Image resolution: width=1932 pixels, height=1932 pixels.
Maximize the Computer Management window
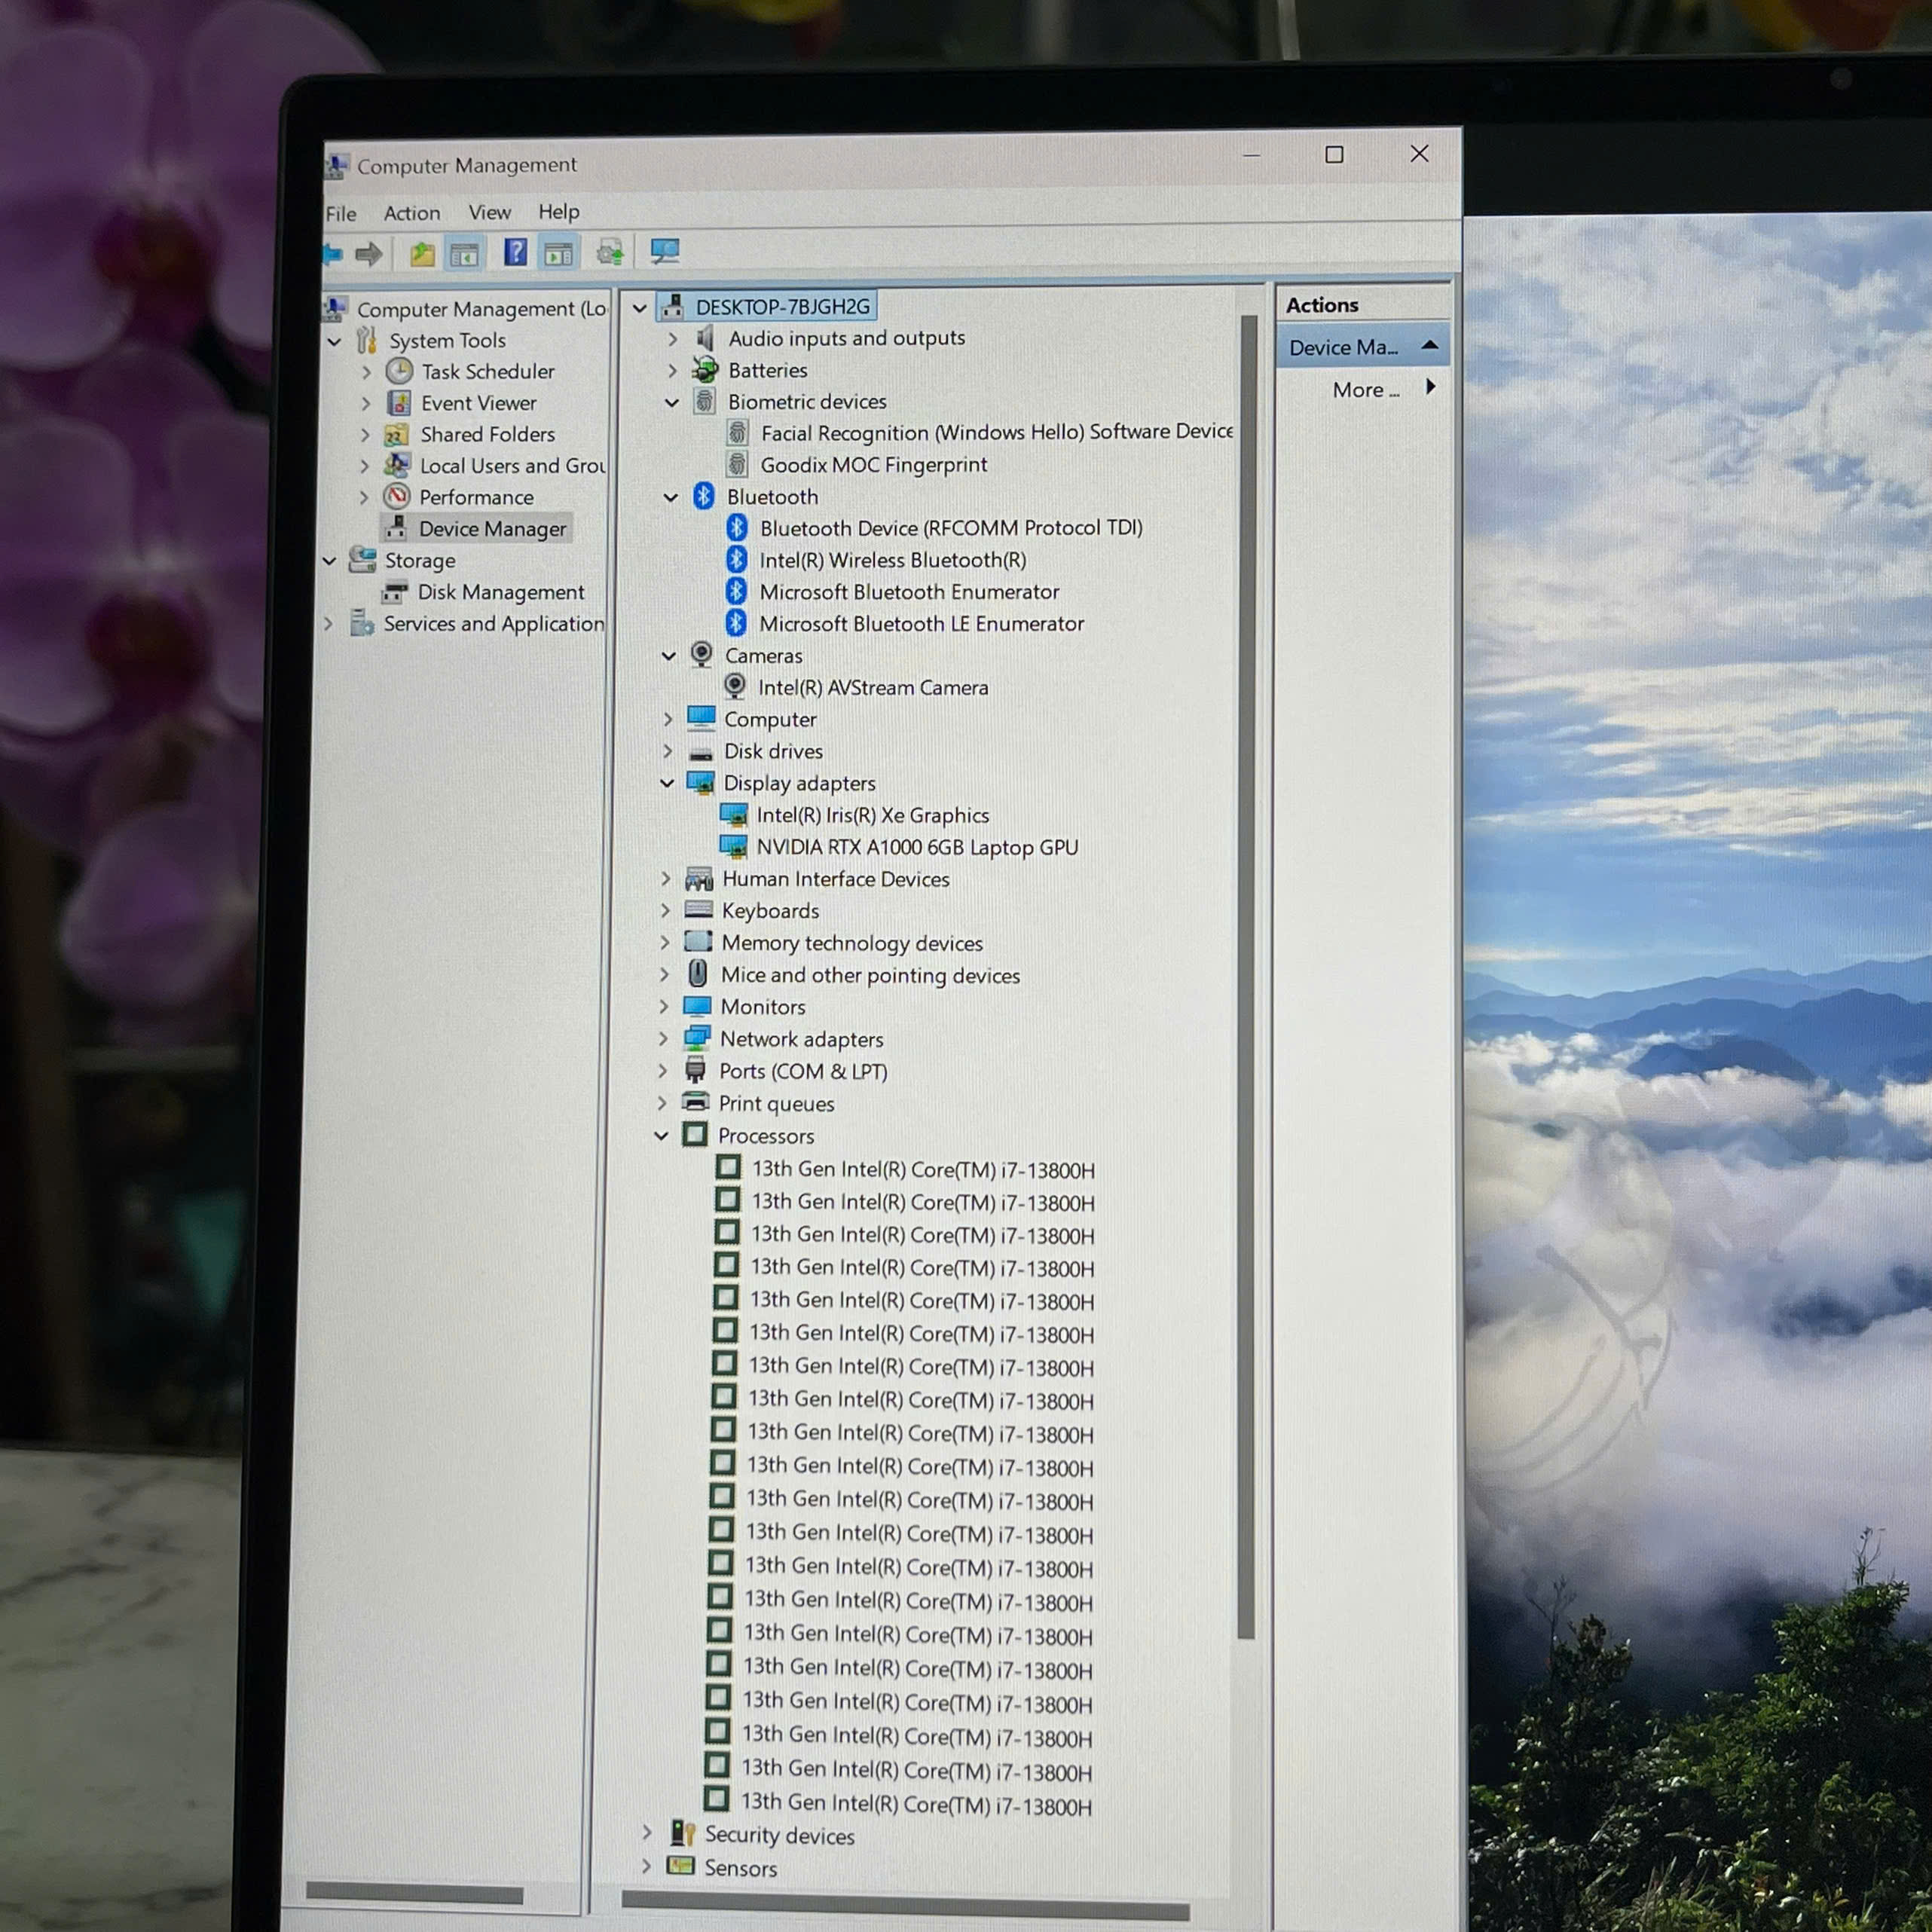[x=1334, y=154]
